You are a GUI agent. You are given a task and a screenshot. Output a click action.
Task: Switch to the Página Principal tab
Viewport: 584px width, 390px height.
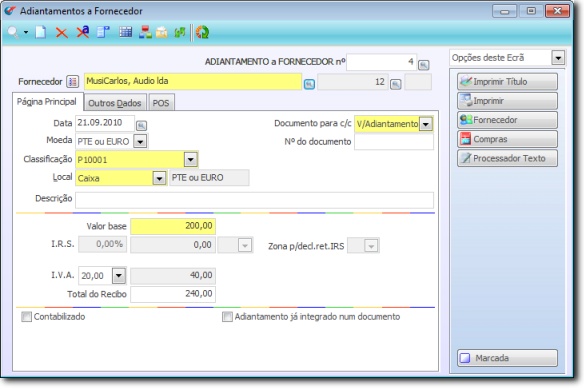coord(47,102)
